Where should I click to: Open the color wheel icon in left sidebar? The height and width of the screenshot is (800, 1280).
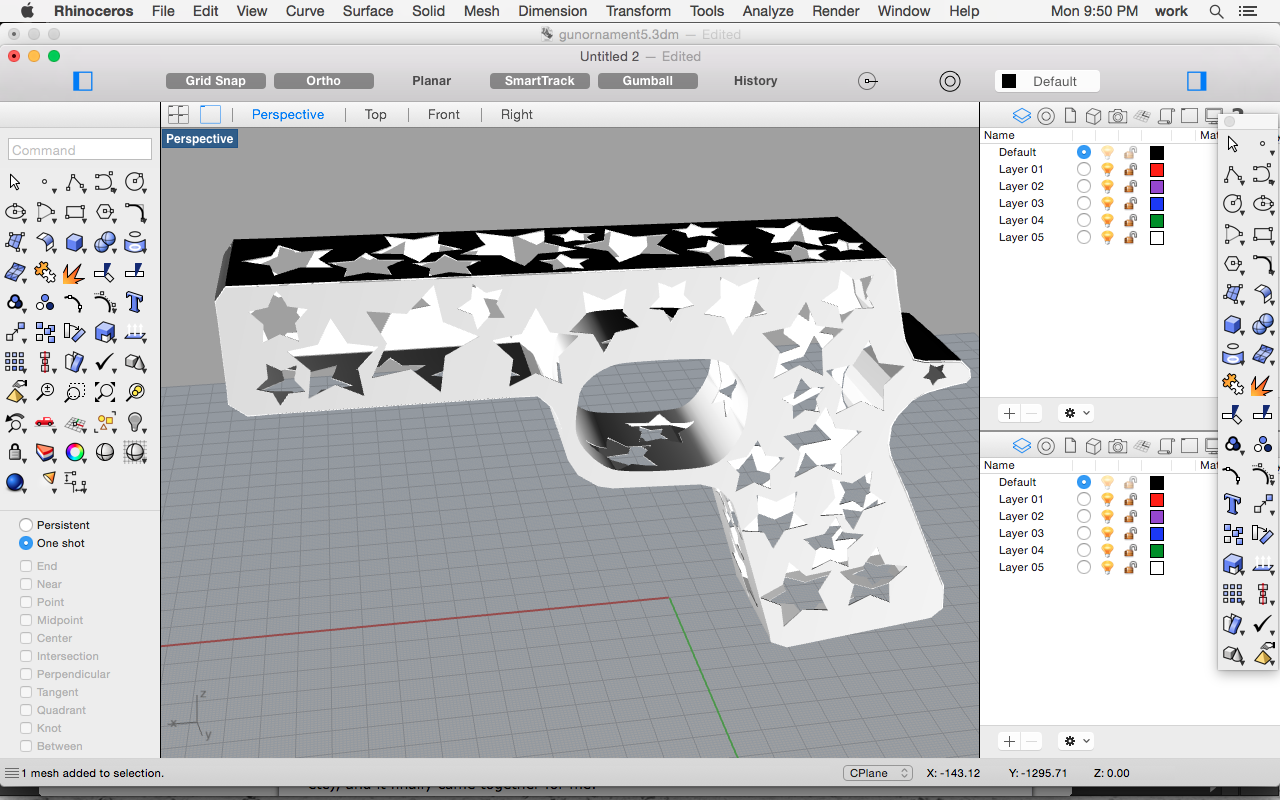click(75, 453)
